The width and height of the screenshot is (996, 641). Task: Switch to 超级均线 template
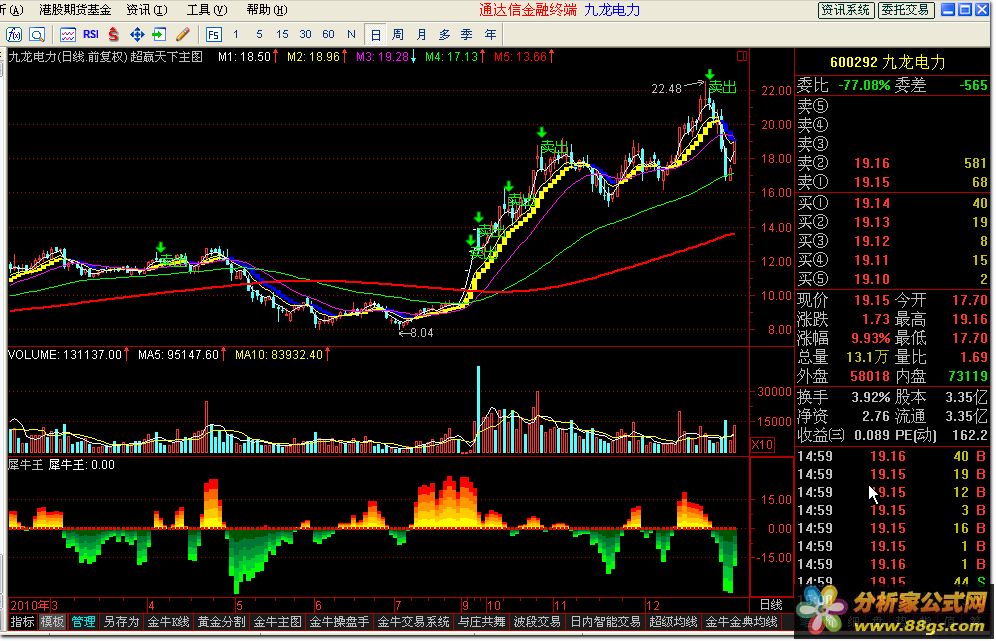[673, 622]
